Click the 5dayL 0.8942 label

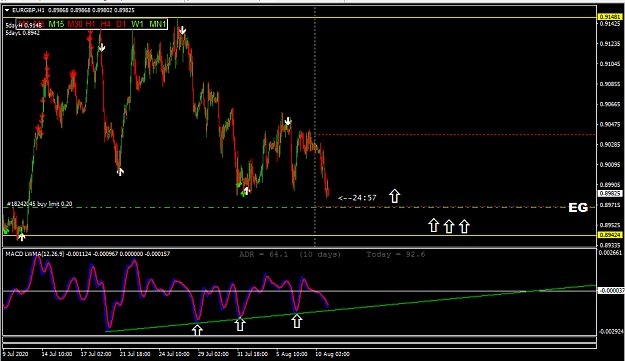(22, 33)
